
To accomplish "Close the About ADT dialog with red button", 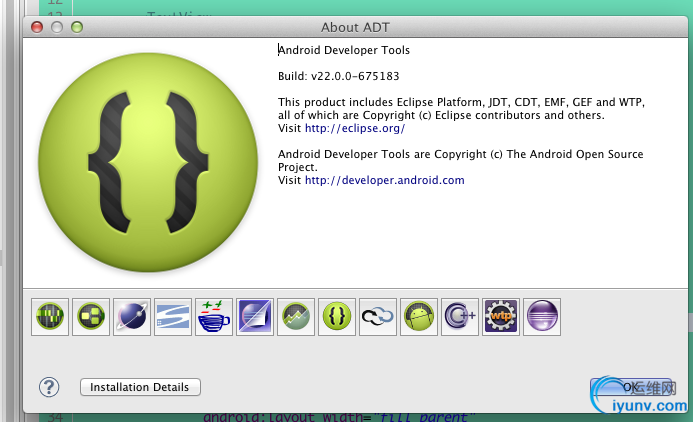I will point(37,27).
